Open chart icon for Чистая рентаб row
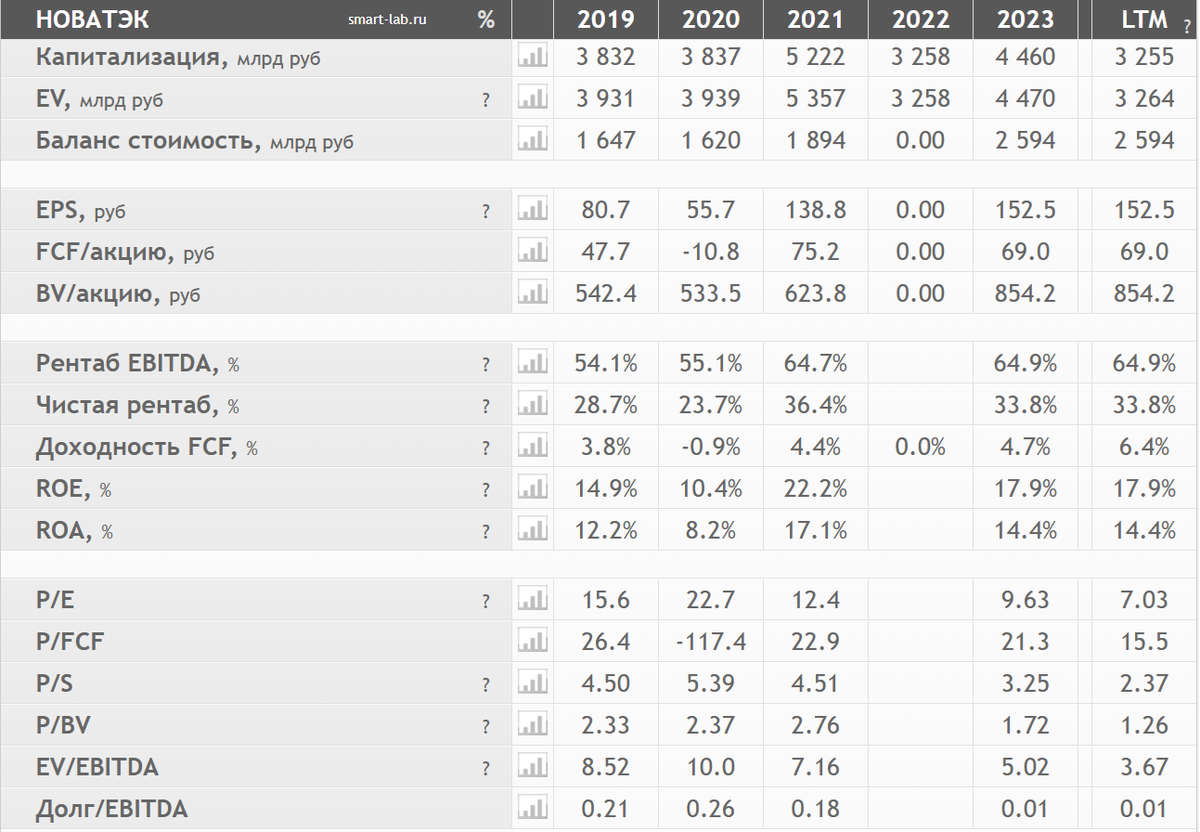1200x832 pixels. [x=533, y=406]
